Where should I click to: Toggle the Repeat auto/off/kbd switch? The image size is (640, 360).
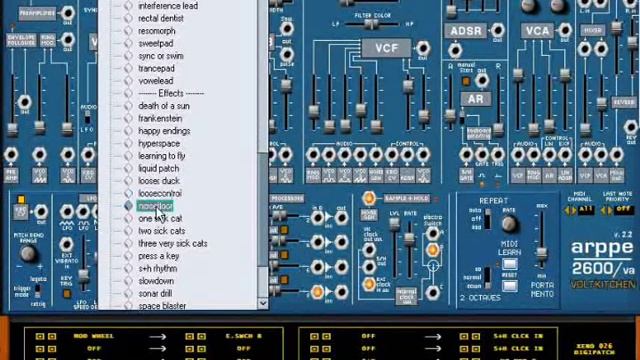487,219
